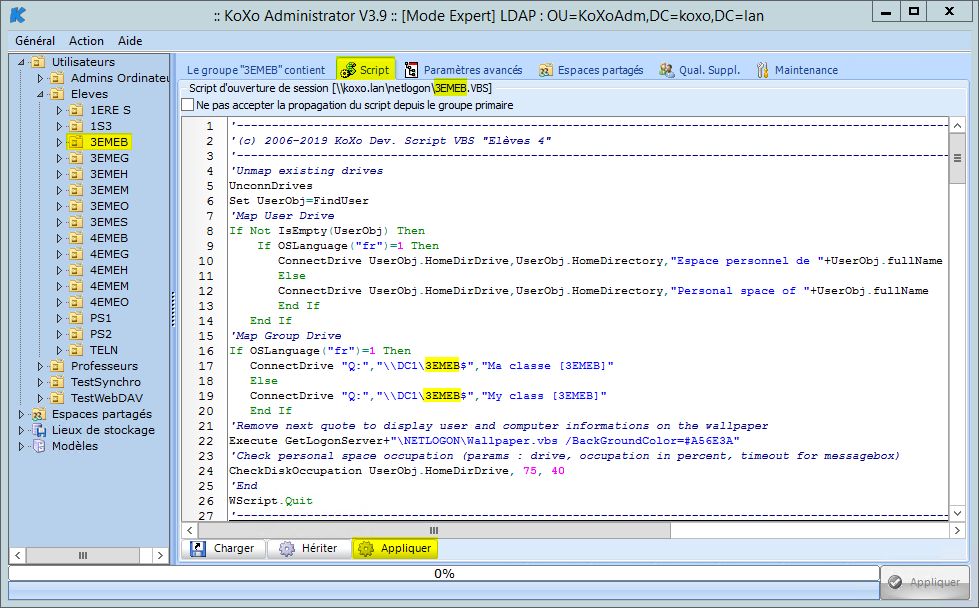Image resolution: width=979 pixels, height=608 pixels.
Task: Open the Action menu
Action: point(86,41)
